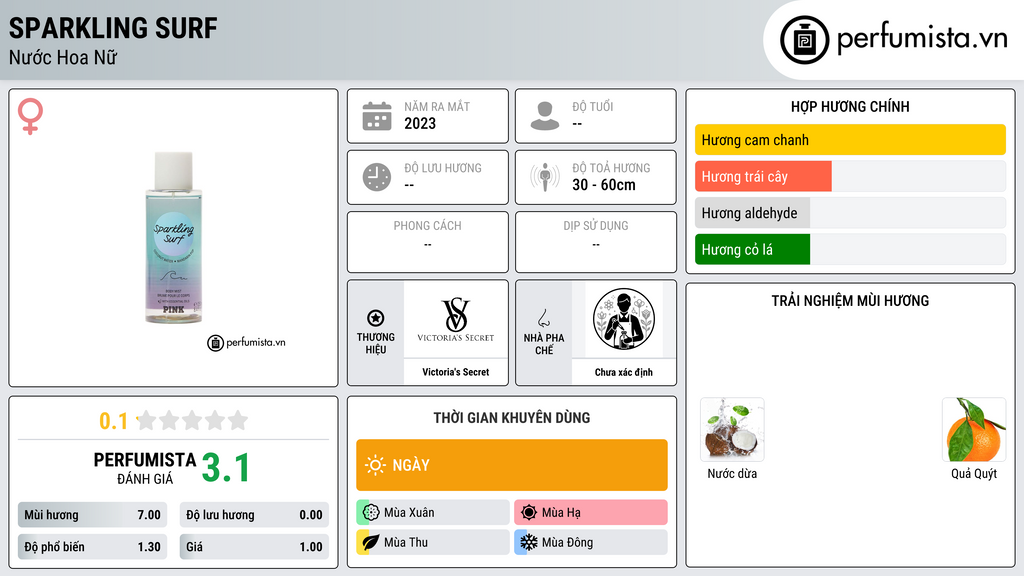The width and height of the screenshot is (1024, 576).
Task: Click the Victoria's Secret brand name link
Action: tap(456, 372)
